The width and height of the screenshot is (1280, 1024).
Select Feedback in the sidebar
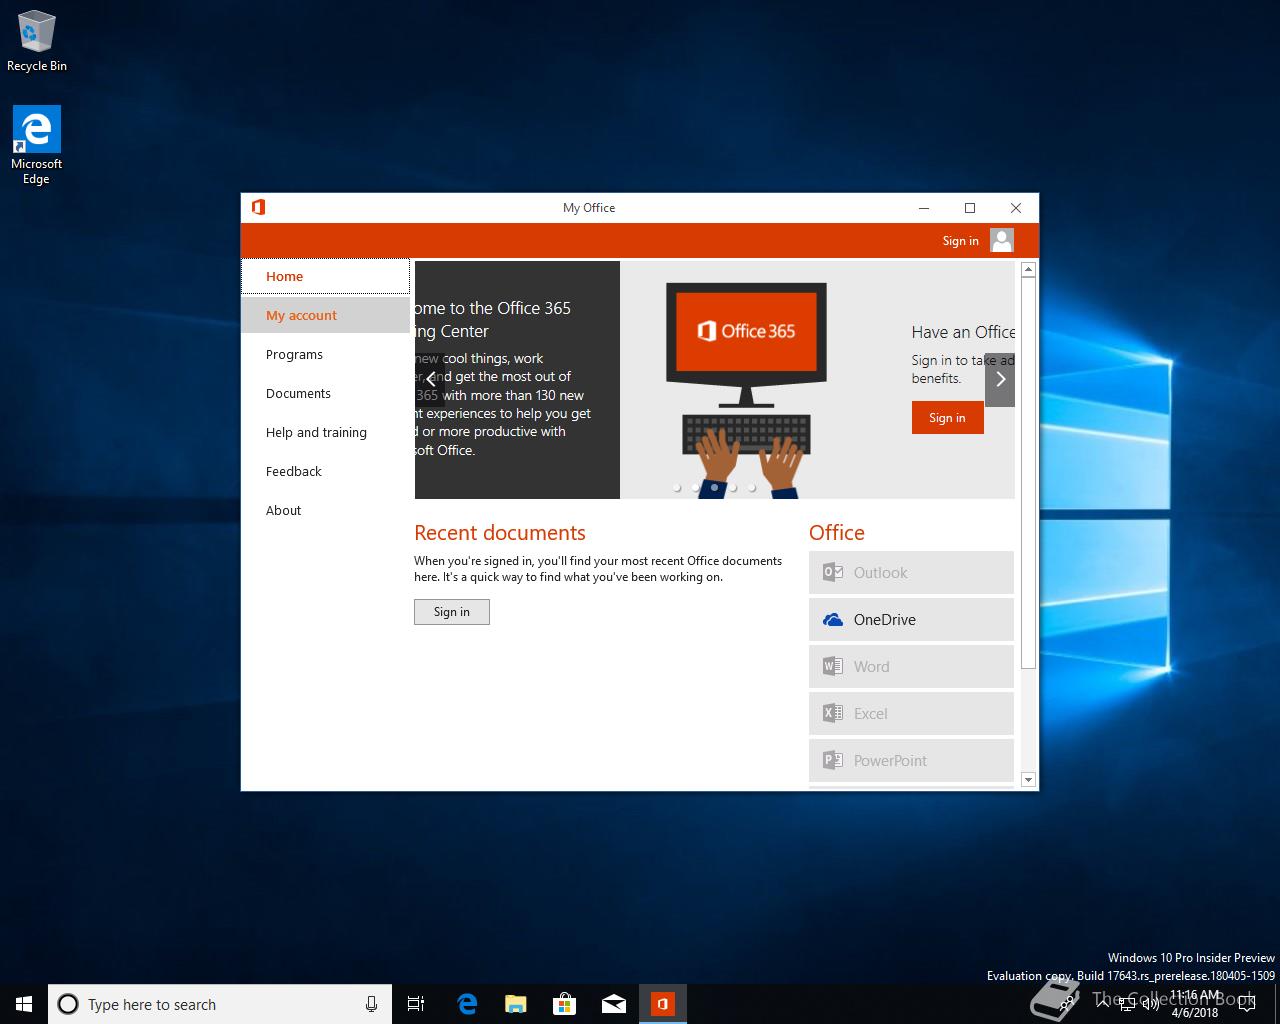click(325, 471)
